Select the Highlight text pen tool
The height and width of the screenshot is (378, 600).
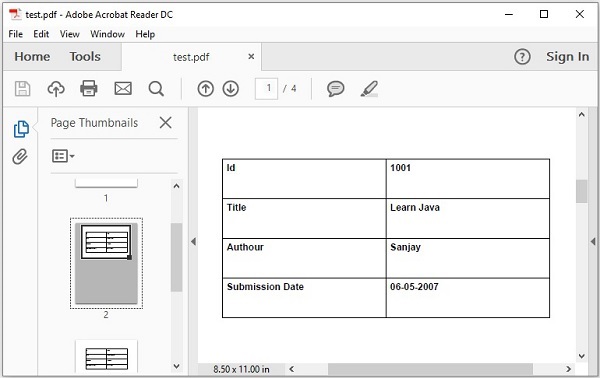click(369, 89)
